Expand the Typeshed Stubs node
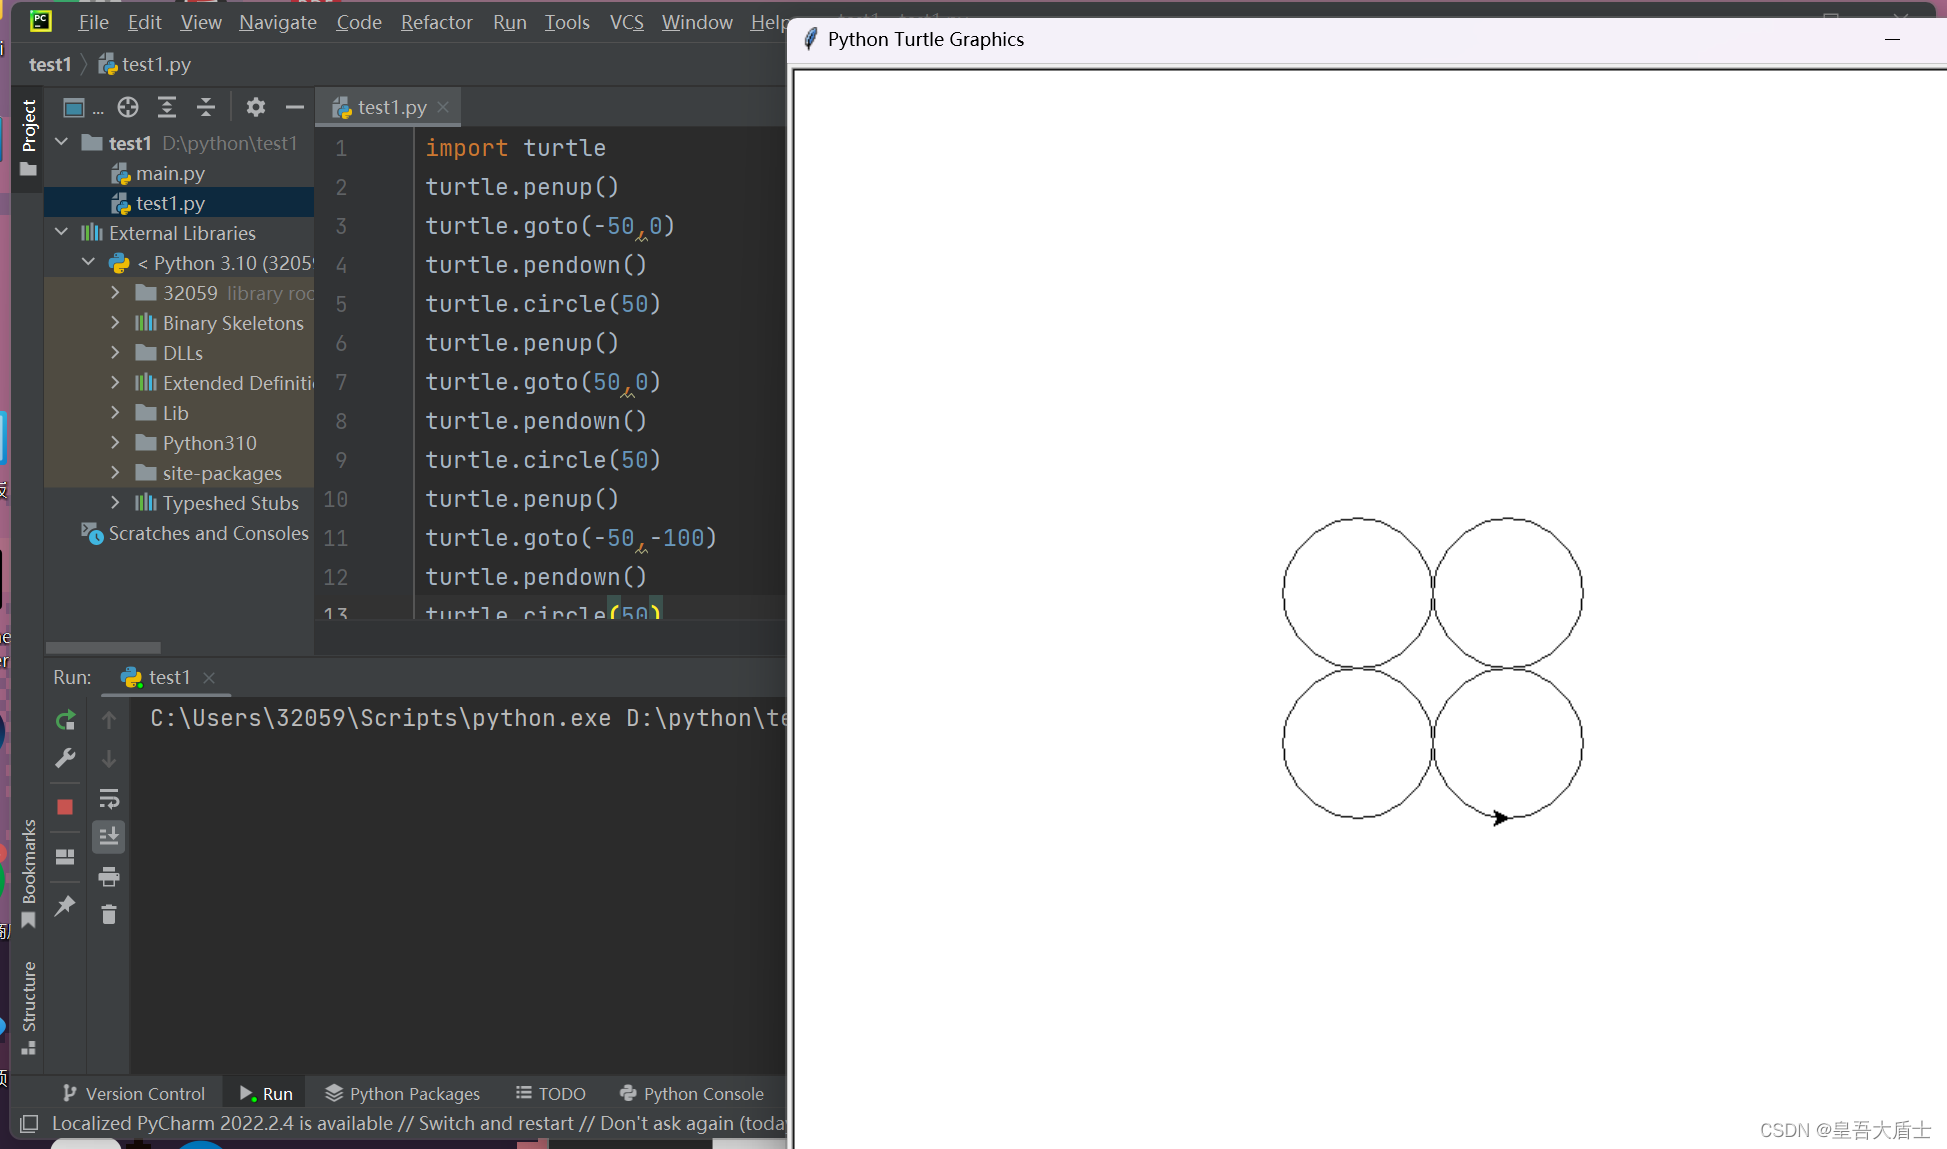1947x1149 pixels. tap(115, 503)
